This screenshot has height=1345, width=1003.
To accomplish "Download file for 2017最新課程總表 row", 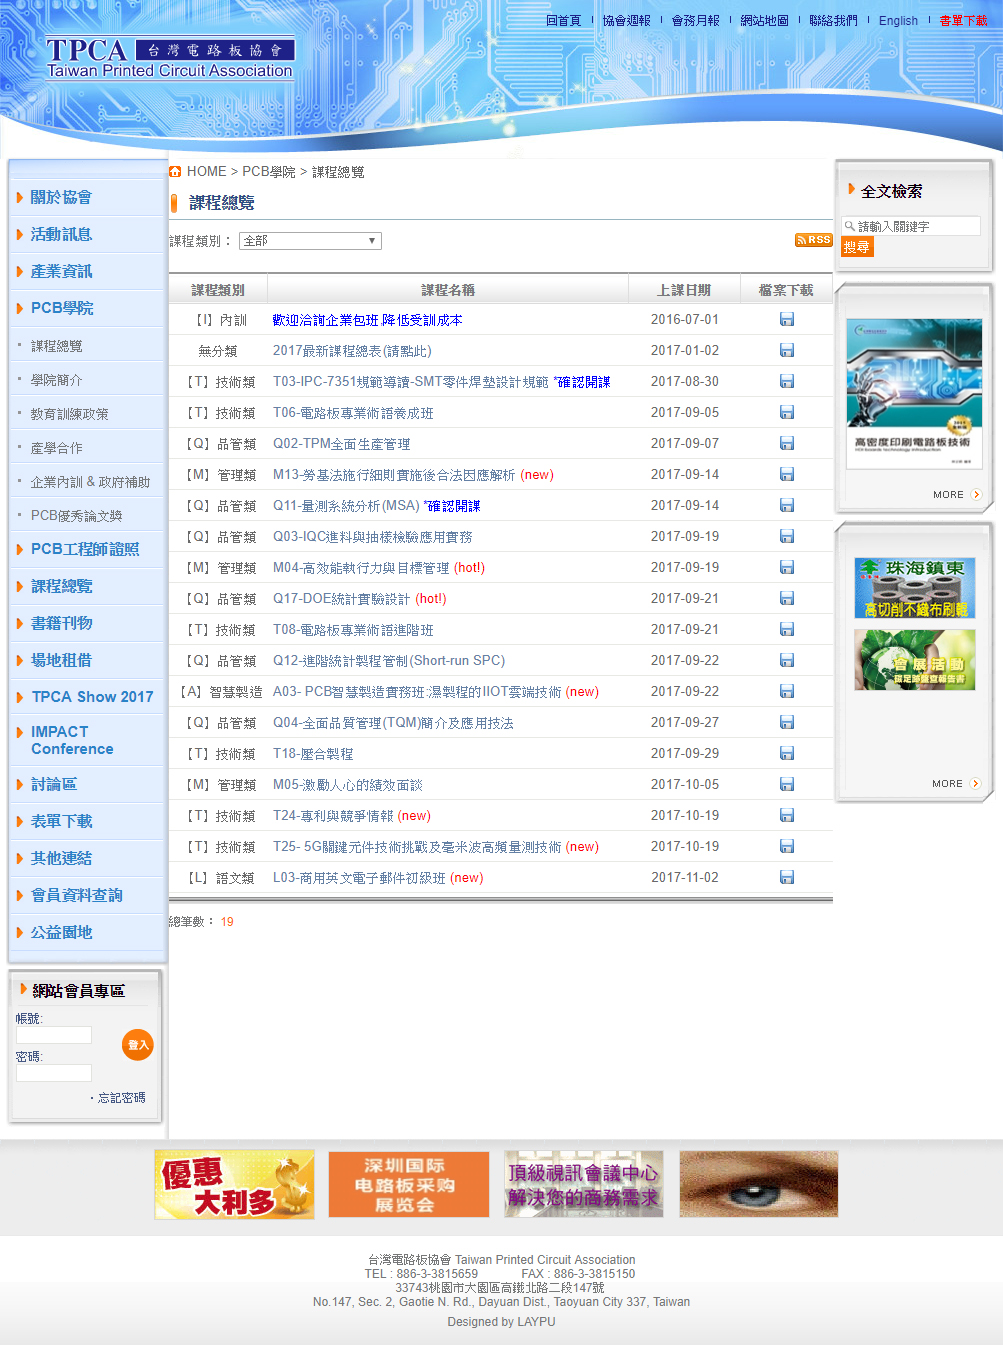I will pos(787,351).
